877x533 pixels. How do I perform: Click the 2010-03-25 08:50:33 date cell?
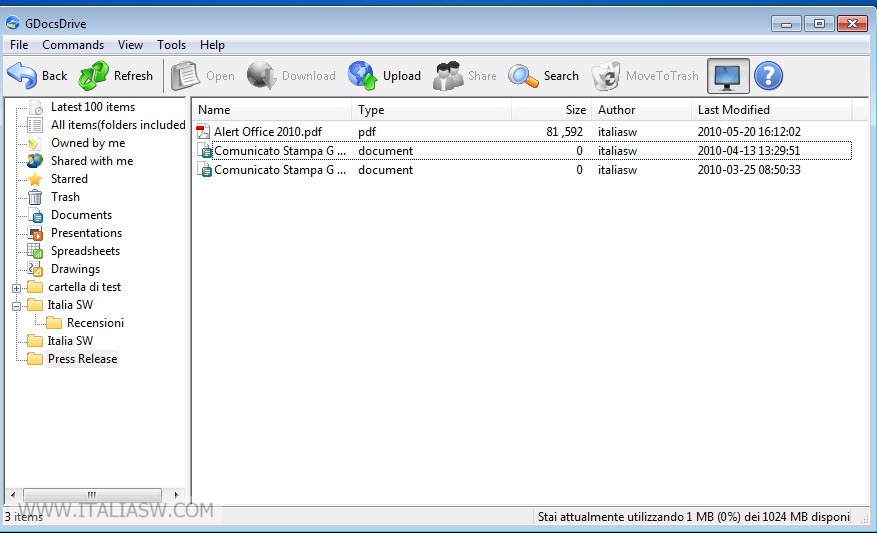coord(749,169)
